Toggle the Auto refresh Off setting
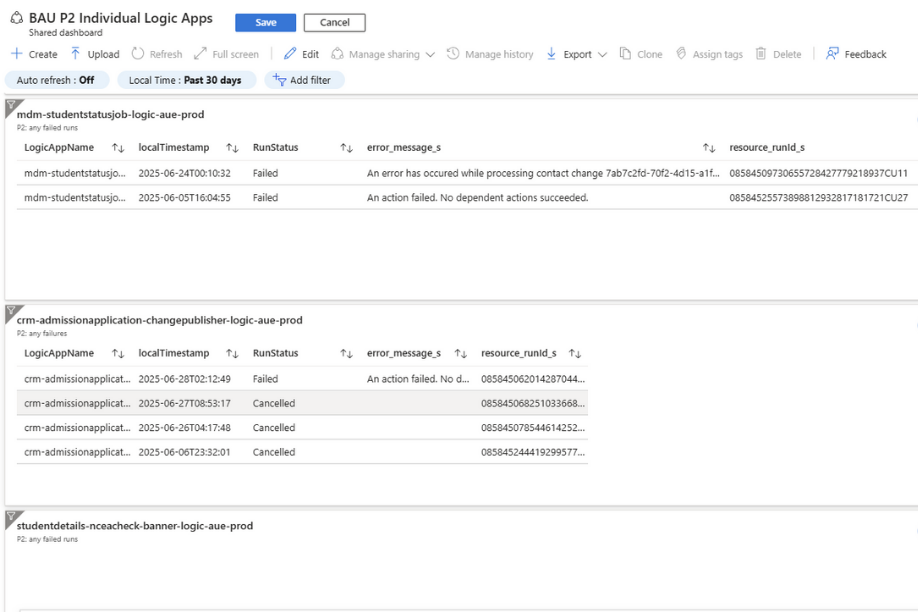Screen dimensions: 918x612 click(57, 80)
